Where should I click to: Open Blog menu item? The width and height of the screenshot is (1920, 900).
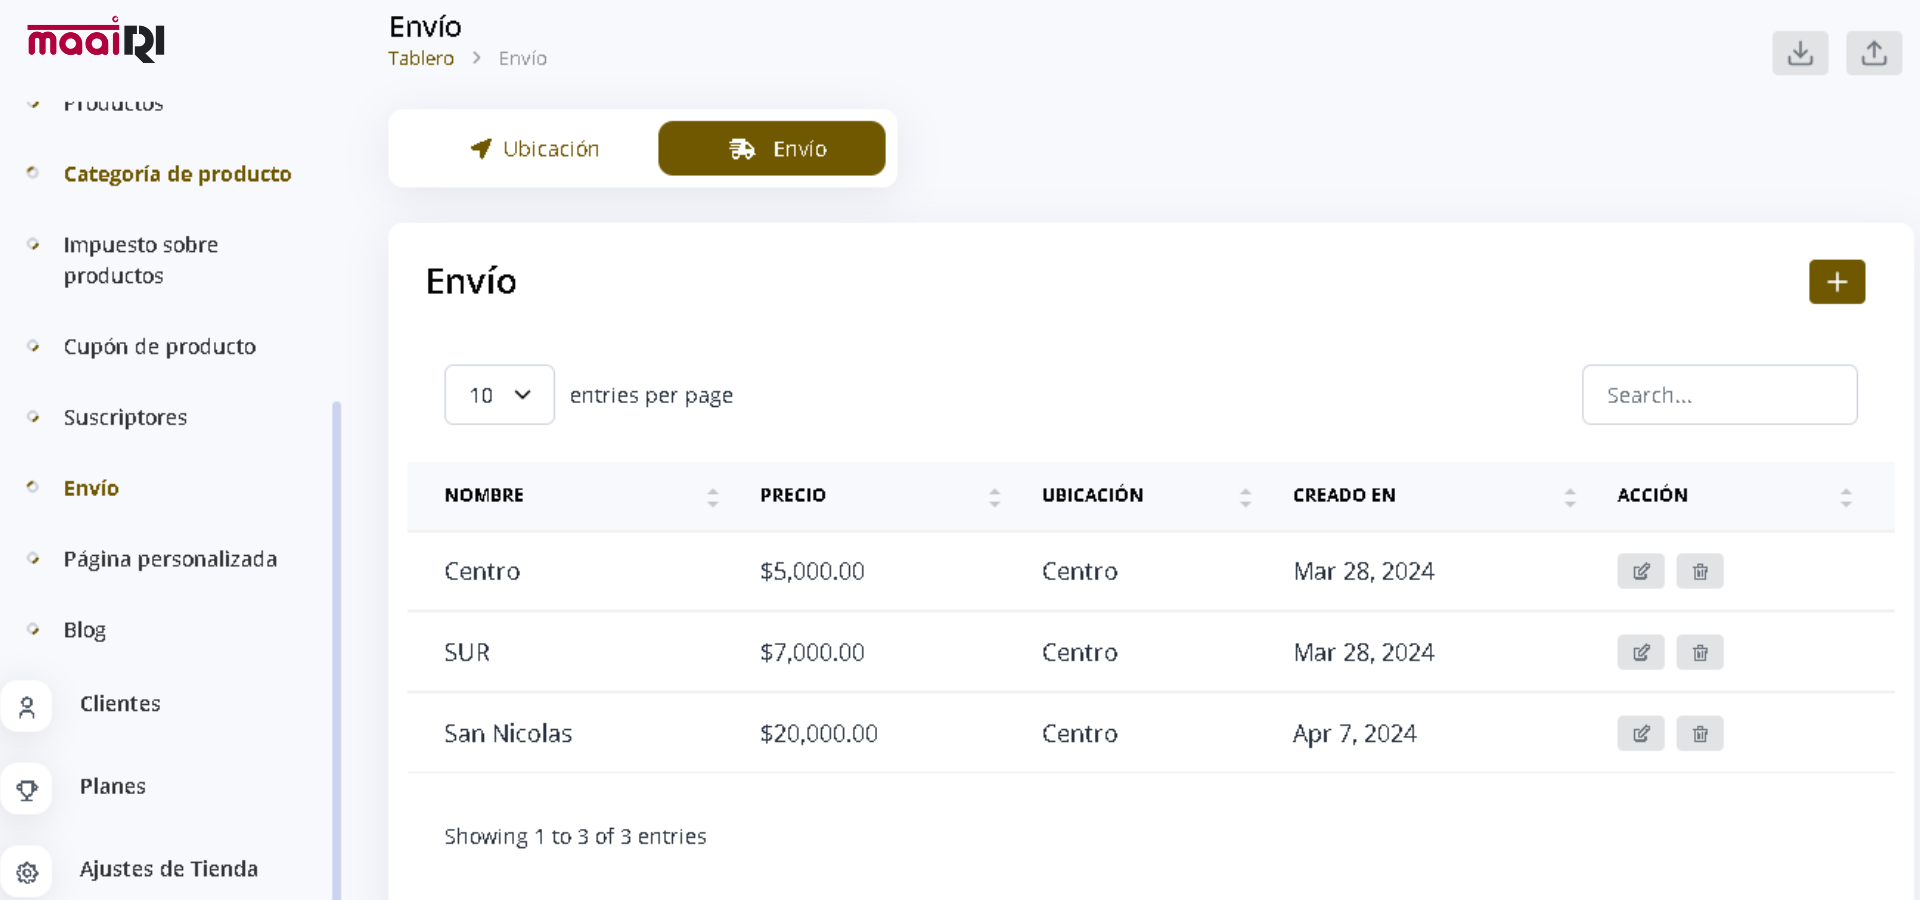[x=85, y=630]
